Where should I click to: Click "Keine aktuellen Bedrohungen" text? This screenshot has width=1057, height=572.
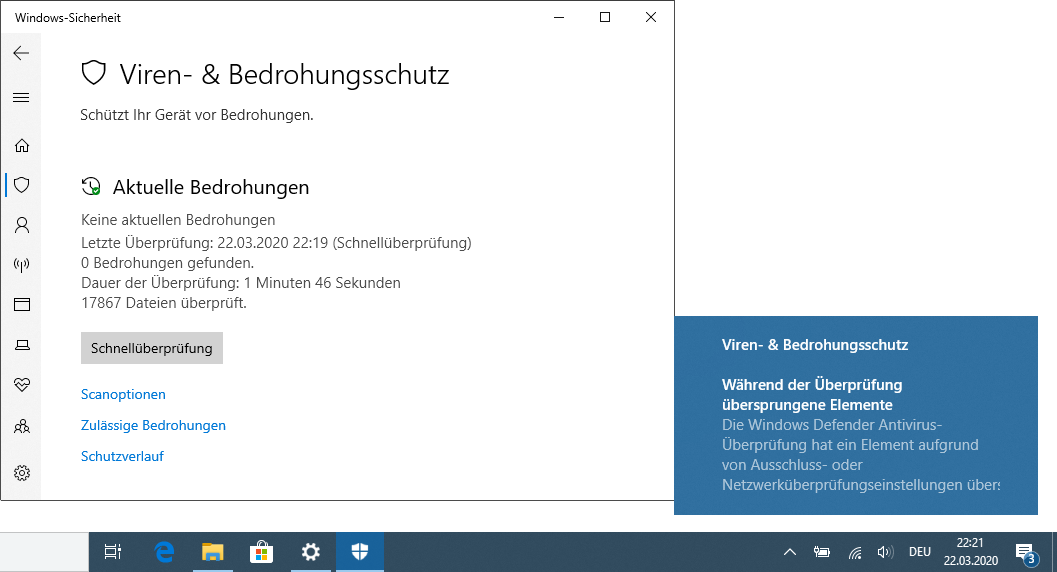click(x=178, y=220)
